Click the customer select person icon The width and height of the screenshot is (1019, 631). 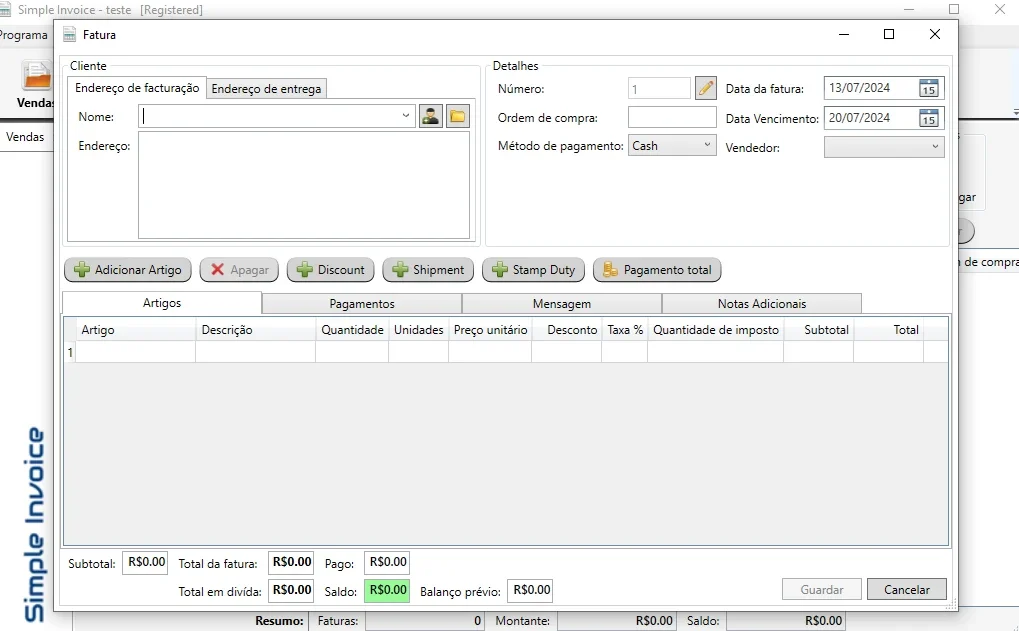[x=430, y=116]
